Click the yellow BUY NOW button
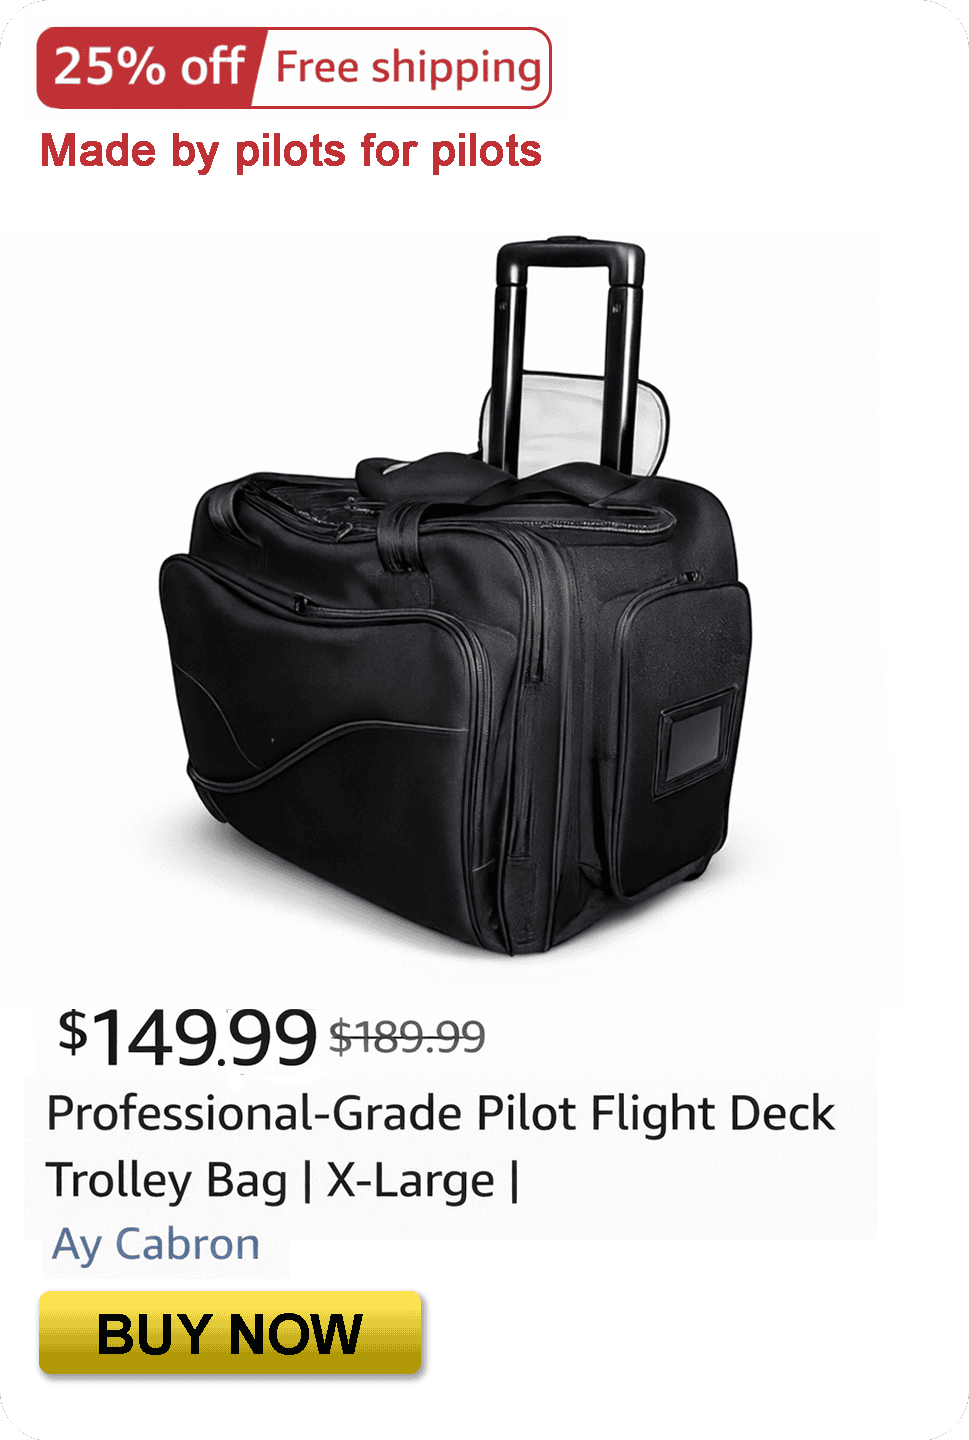Screen dimensions: 969x1440 pyautogui.click(x=230, y=1333)
